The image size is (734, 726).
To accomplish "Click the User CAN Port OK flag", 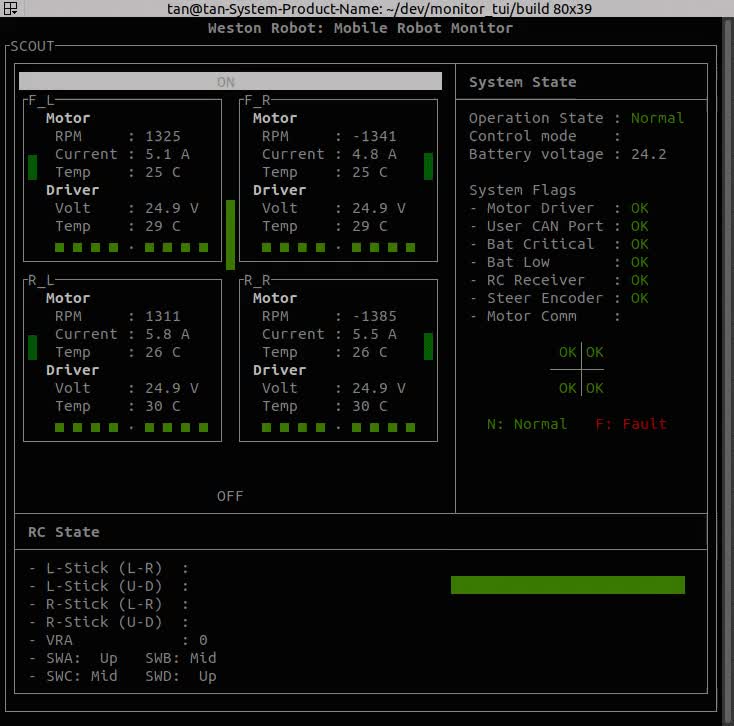I will pyautogui.click(x=639, y=226).
